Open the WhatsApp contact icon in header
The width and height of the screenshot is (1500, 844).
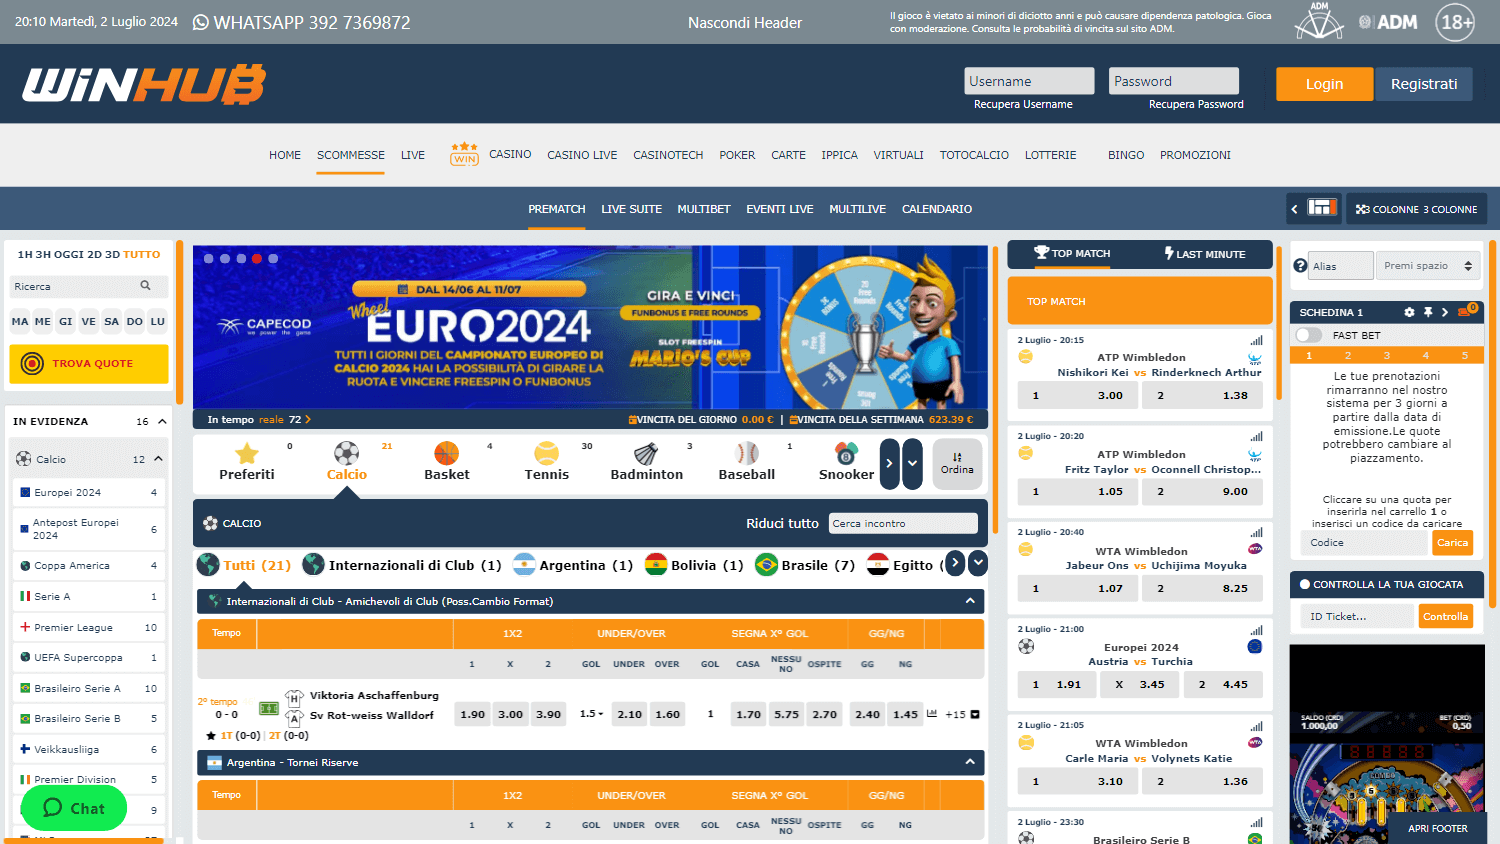[x=201, y=22]
